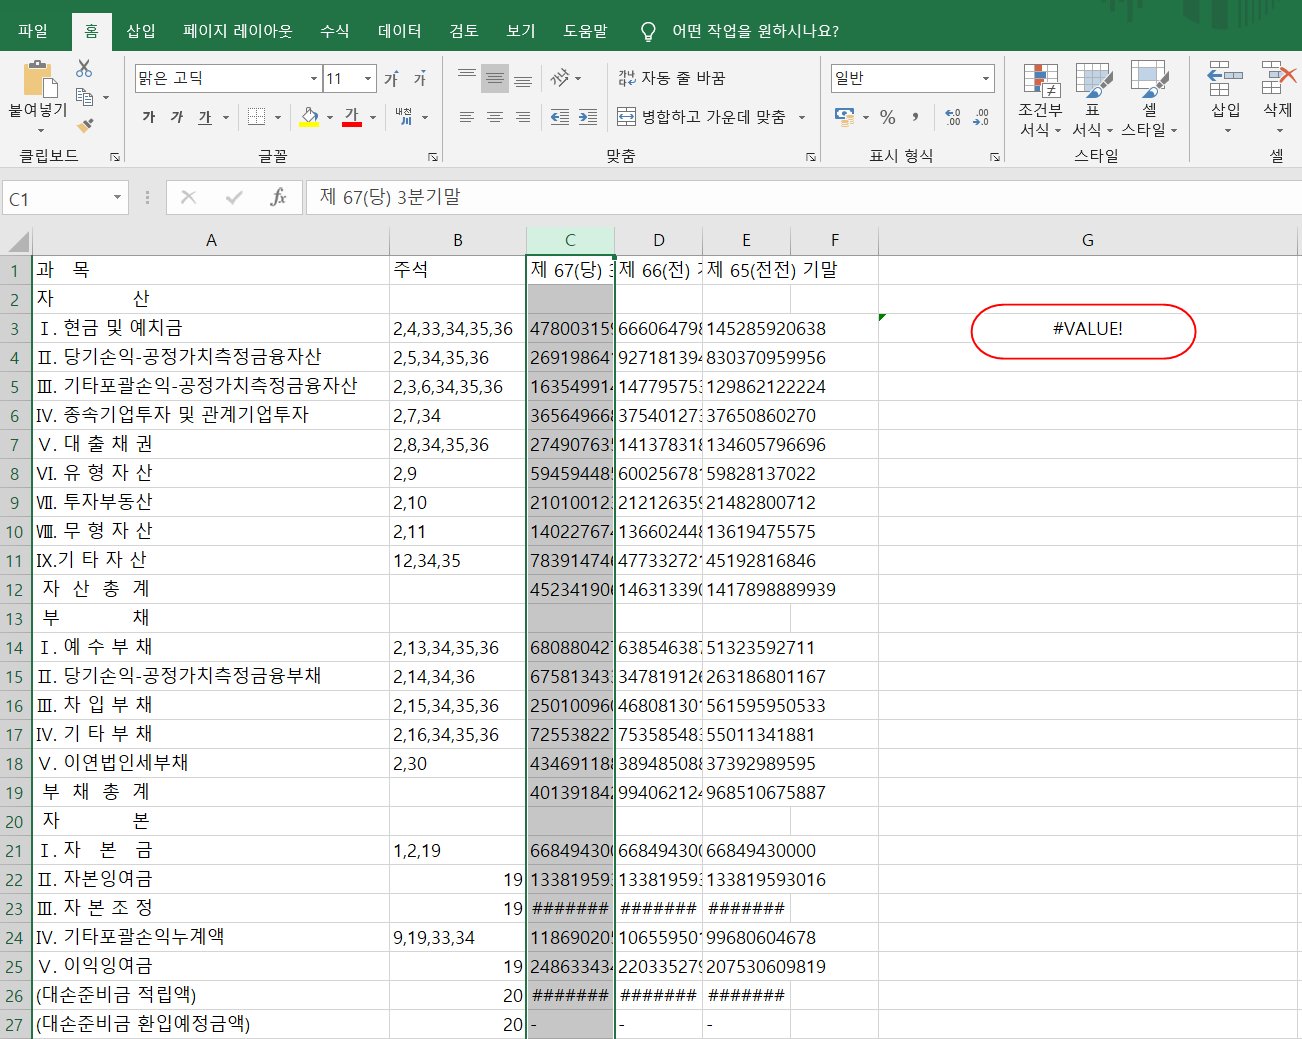Toggle center horizontal alignment
Screen dimensions: 1302x1039
click(495, 117)
